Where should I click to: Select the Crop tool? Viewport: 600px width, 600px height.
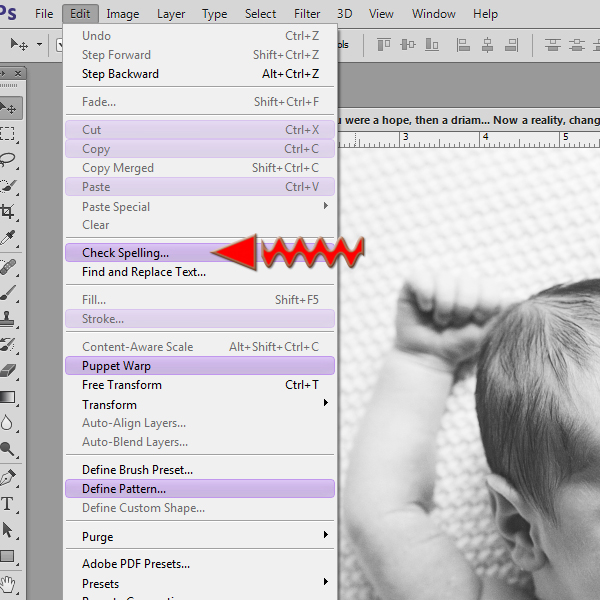7,212
